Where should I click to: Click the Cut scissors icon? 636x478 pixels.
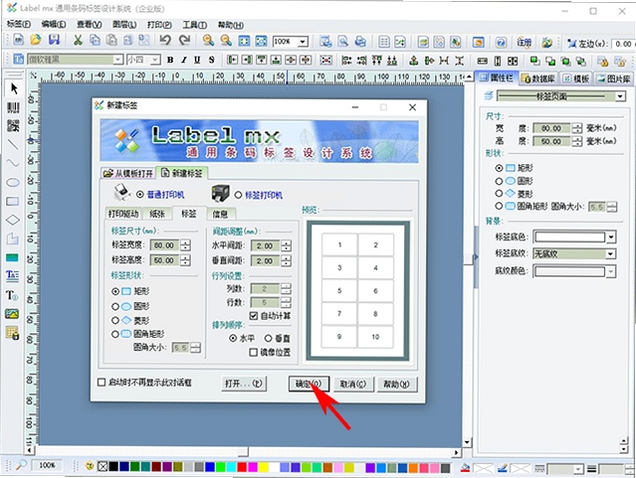coord(77,41)
